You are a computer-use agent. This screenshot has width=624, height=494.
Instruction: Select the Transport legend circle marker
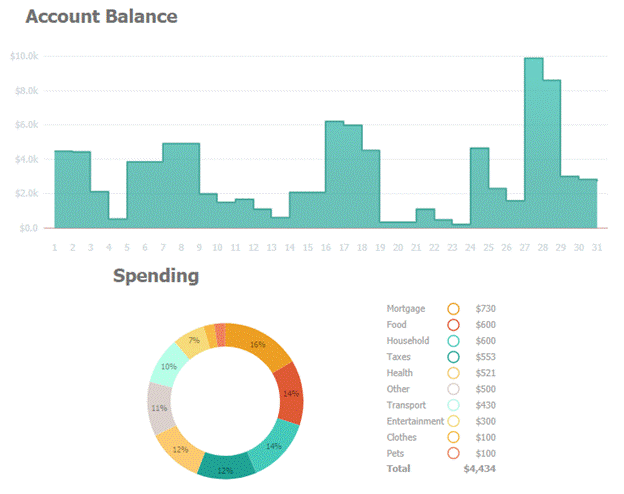(453, 405)
